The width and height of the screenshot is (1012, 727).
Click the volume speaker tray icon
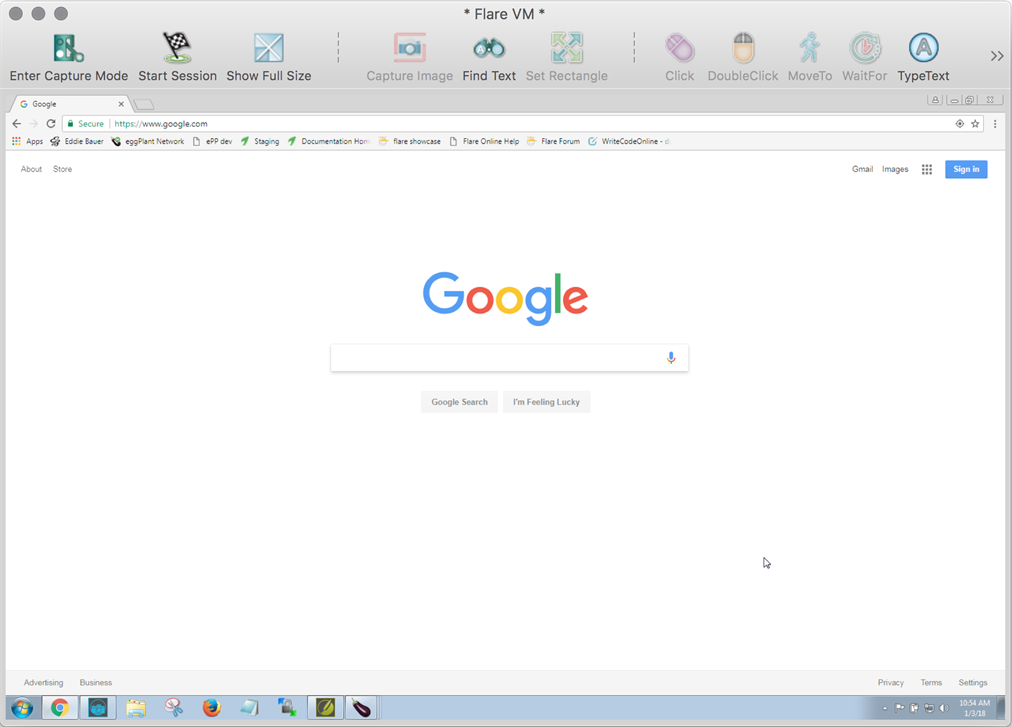pos(944,708)
